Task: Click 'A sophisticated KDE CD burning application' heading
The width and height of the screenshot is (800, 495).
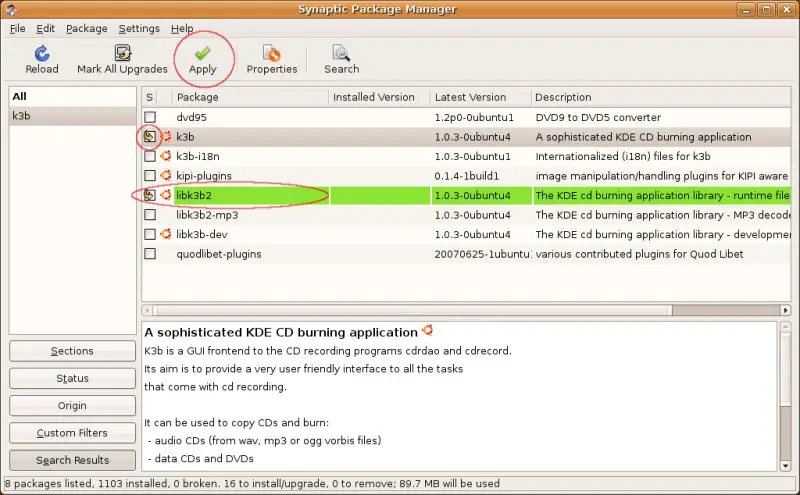Action: 281,332
